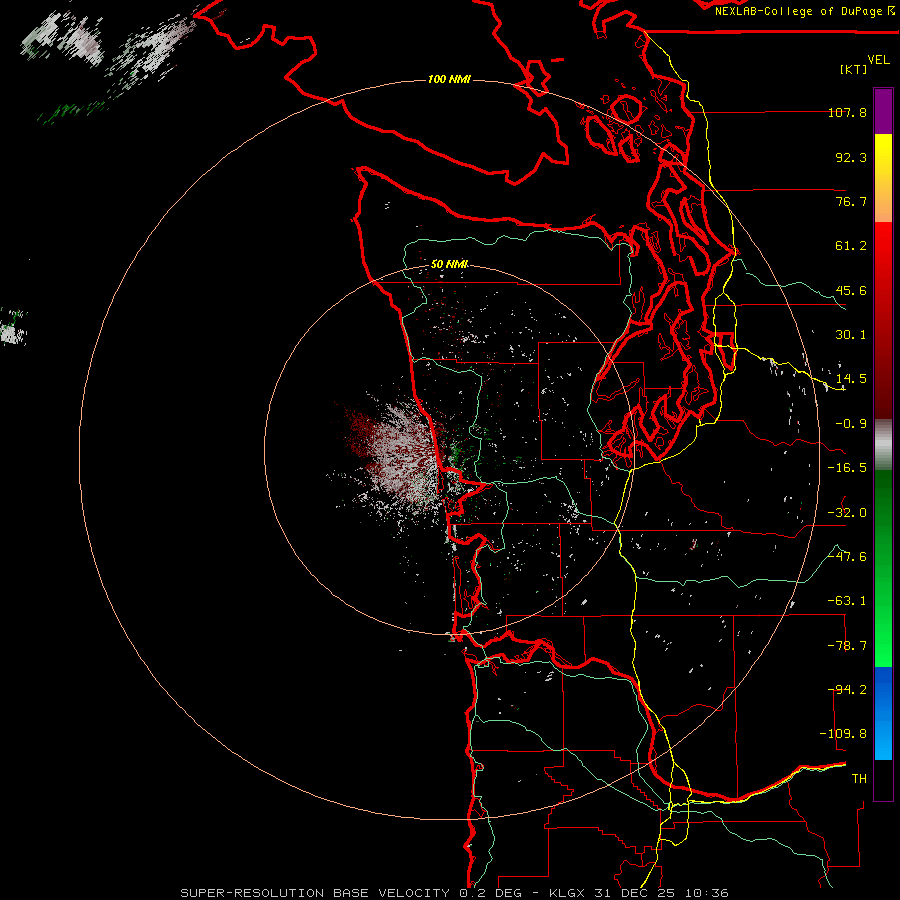This screenshot has width=900, height=900.
Task: Click the [KT] units label
Action: [853, 69]
